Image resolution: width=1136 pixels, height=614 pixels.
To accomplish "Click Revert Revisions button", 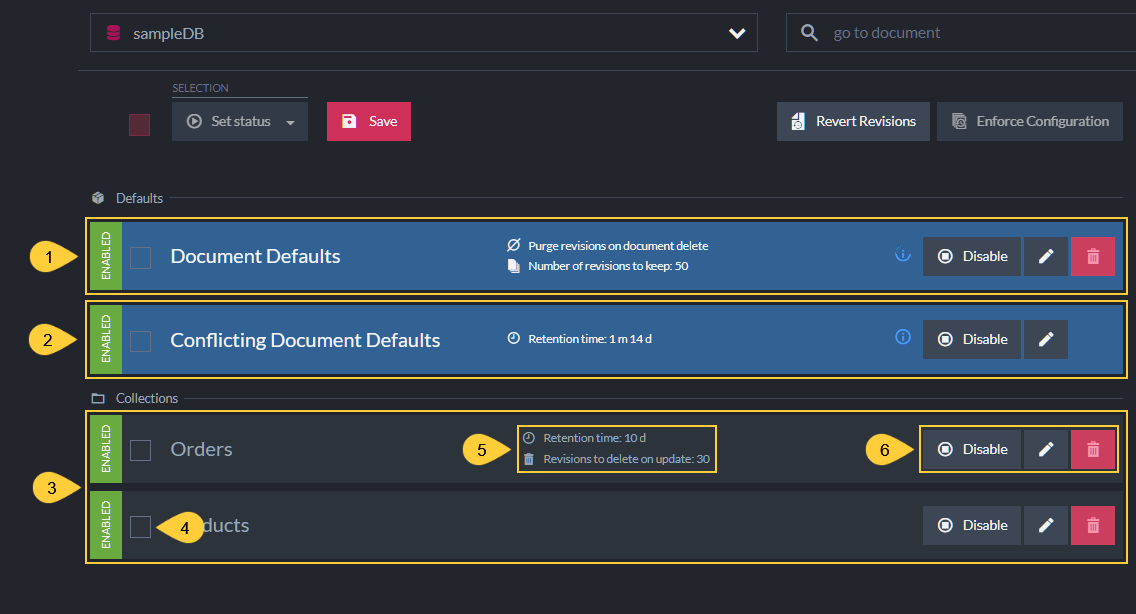I will (853, 122).
